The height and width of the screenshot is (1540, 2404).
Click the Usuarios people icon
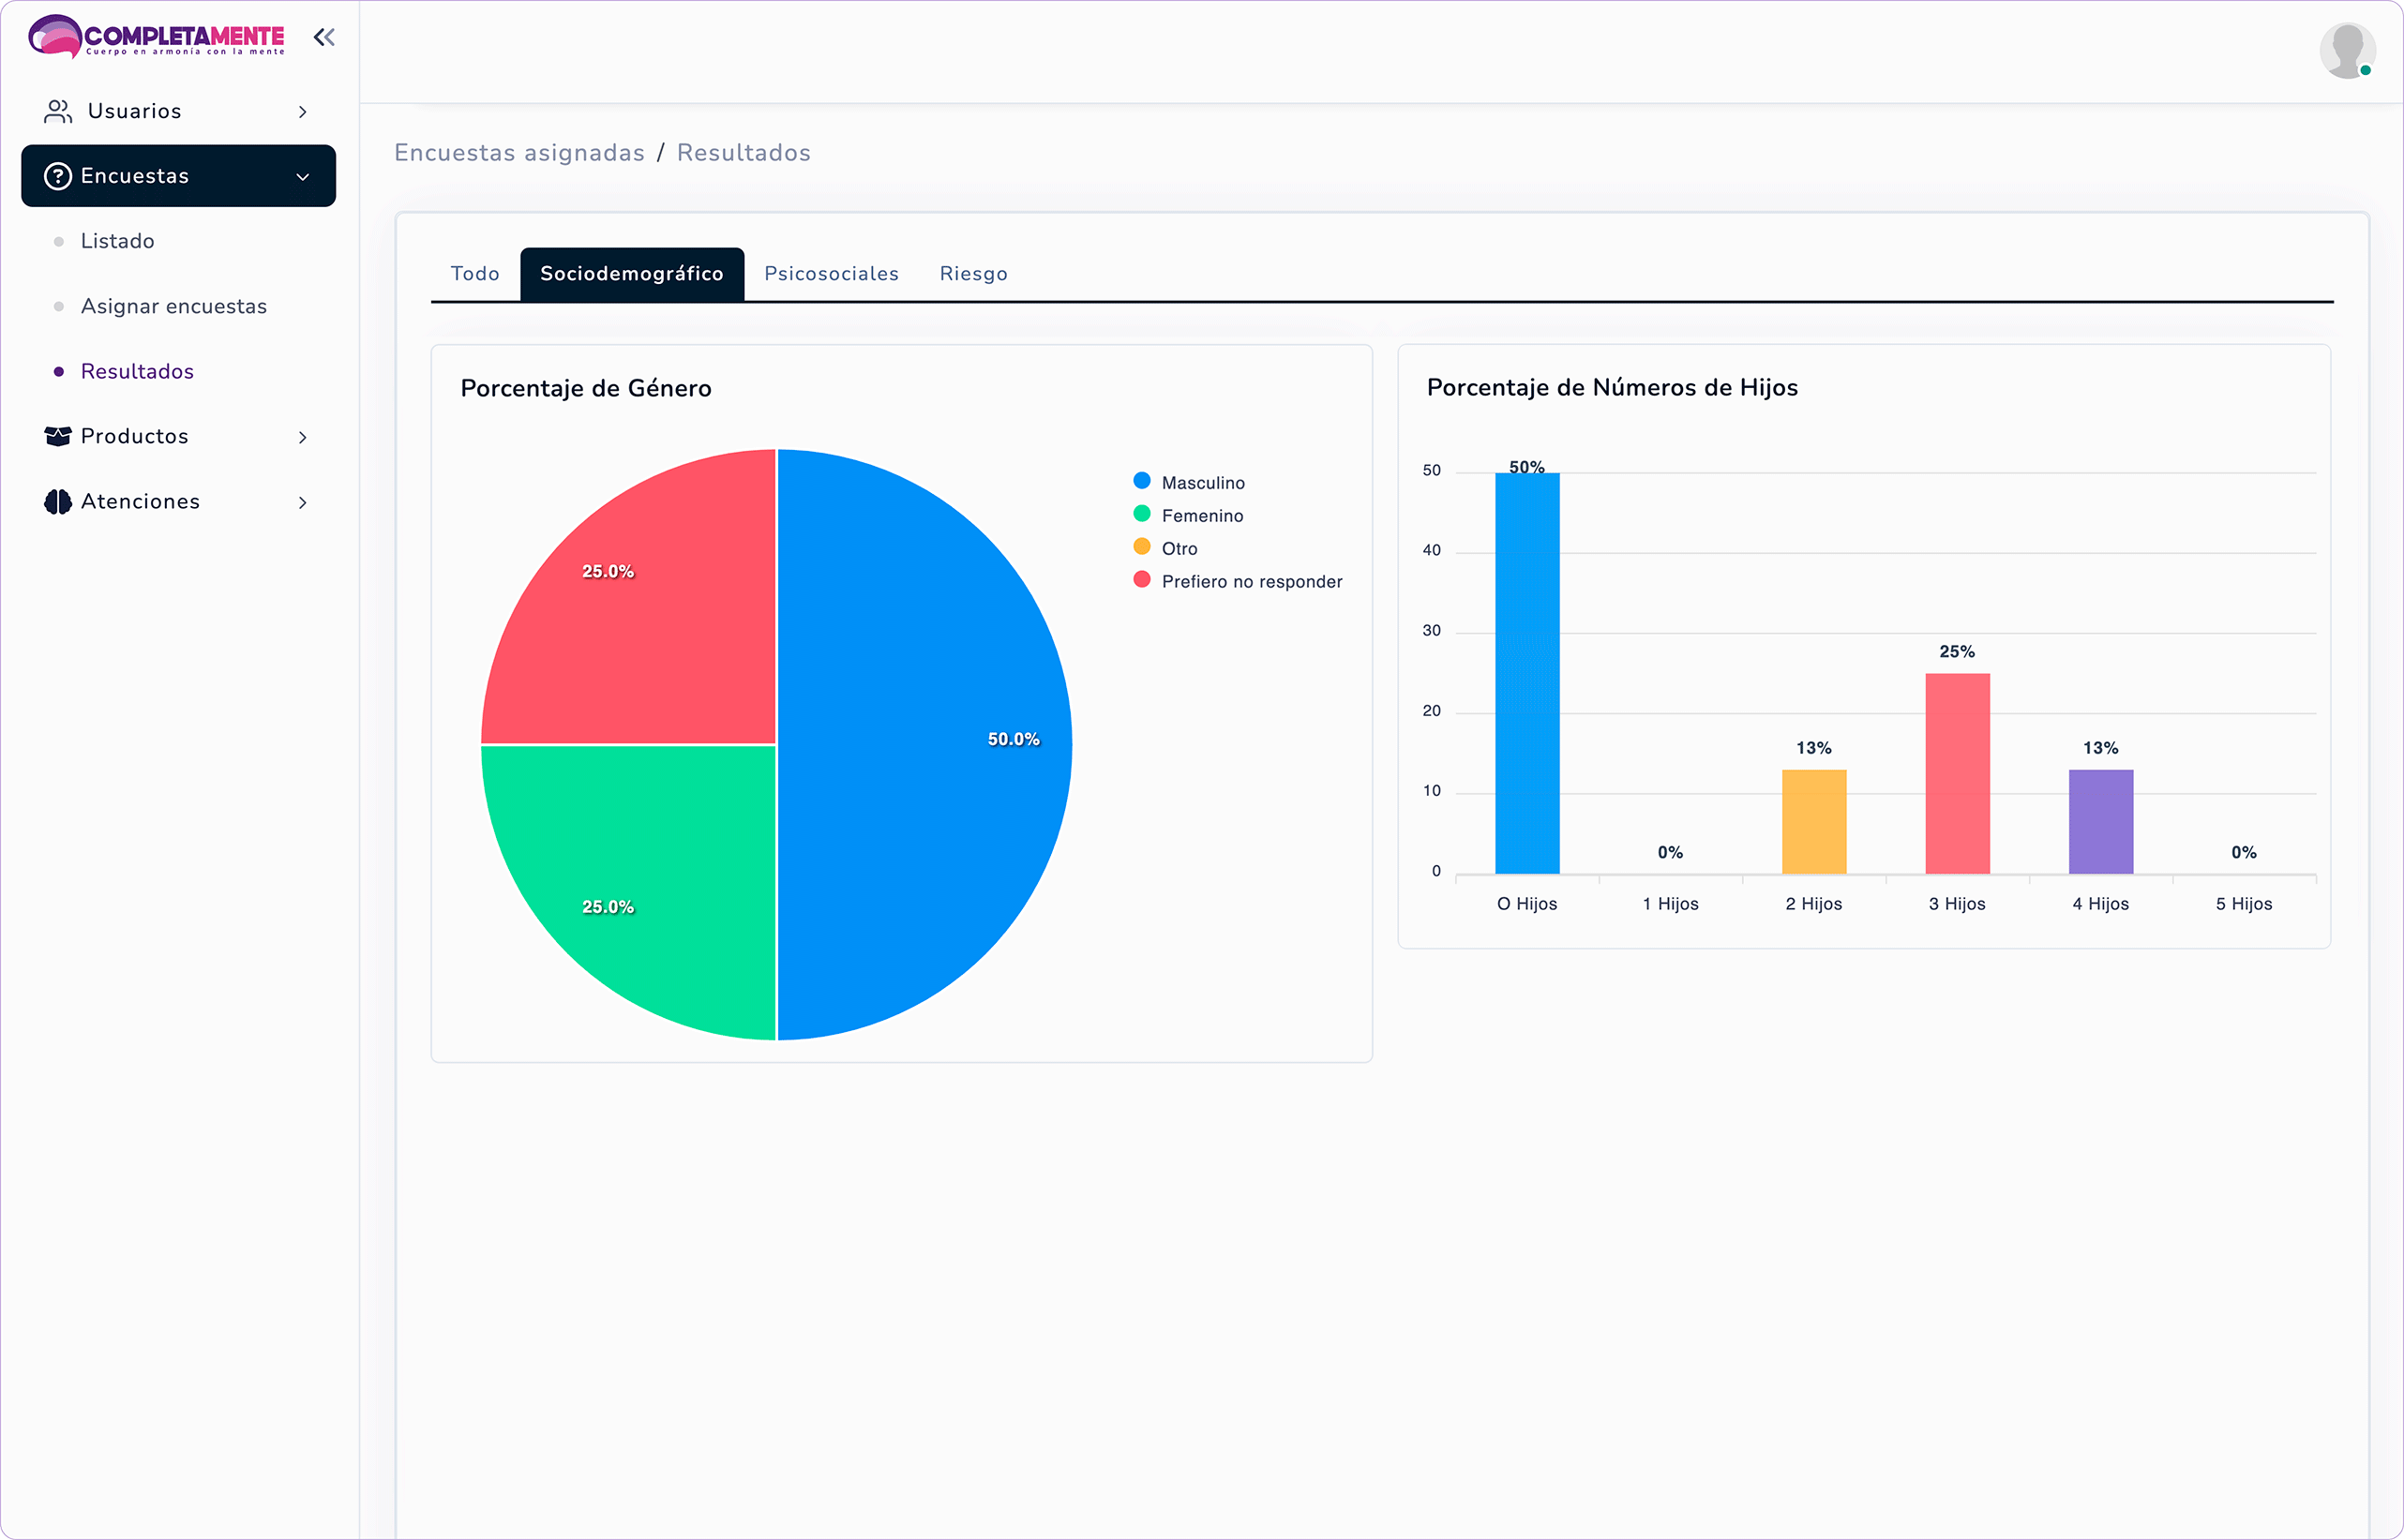(x=58, y=111)
